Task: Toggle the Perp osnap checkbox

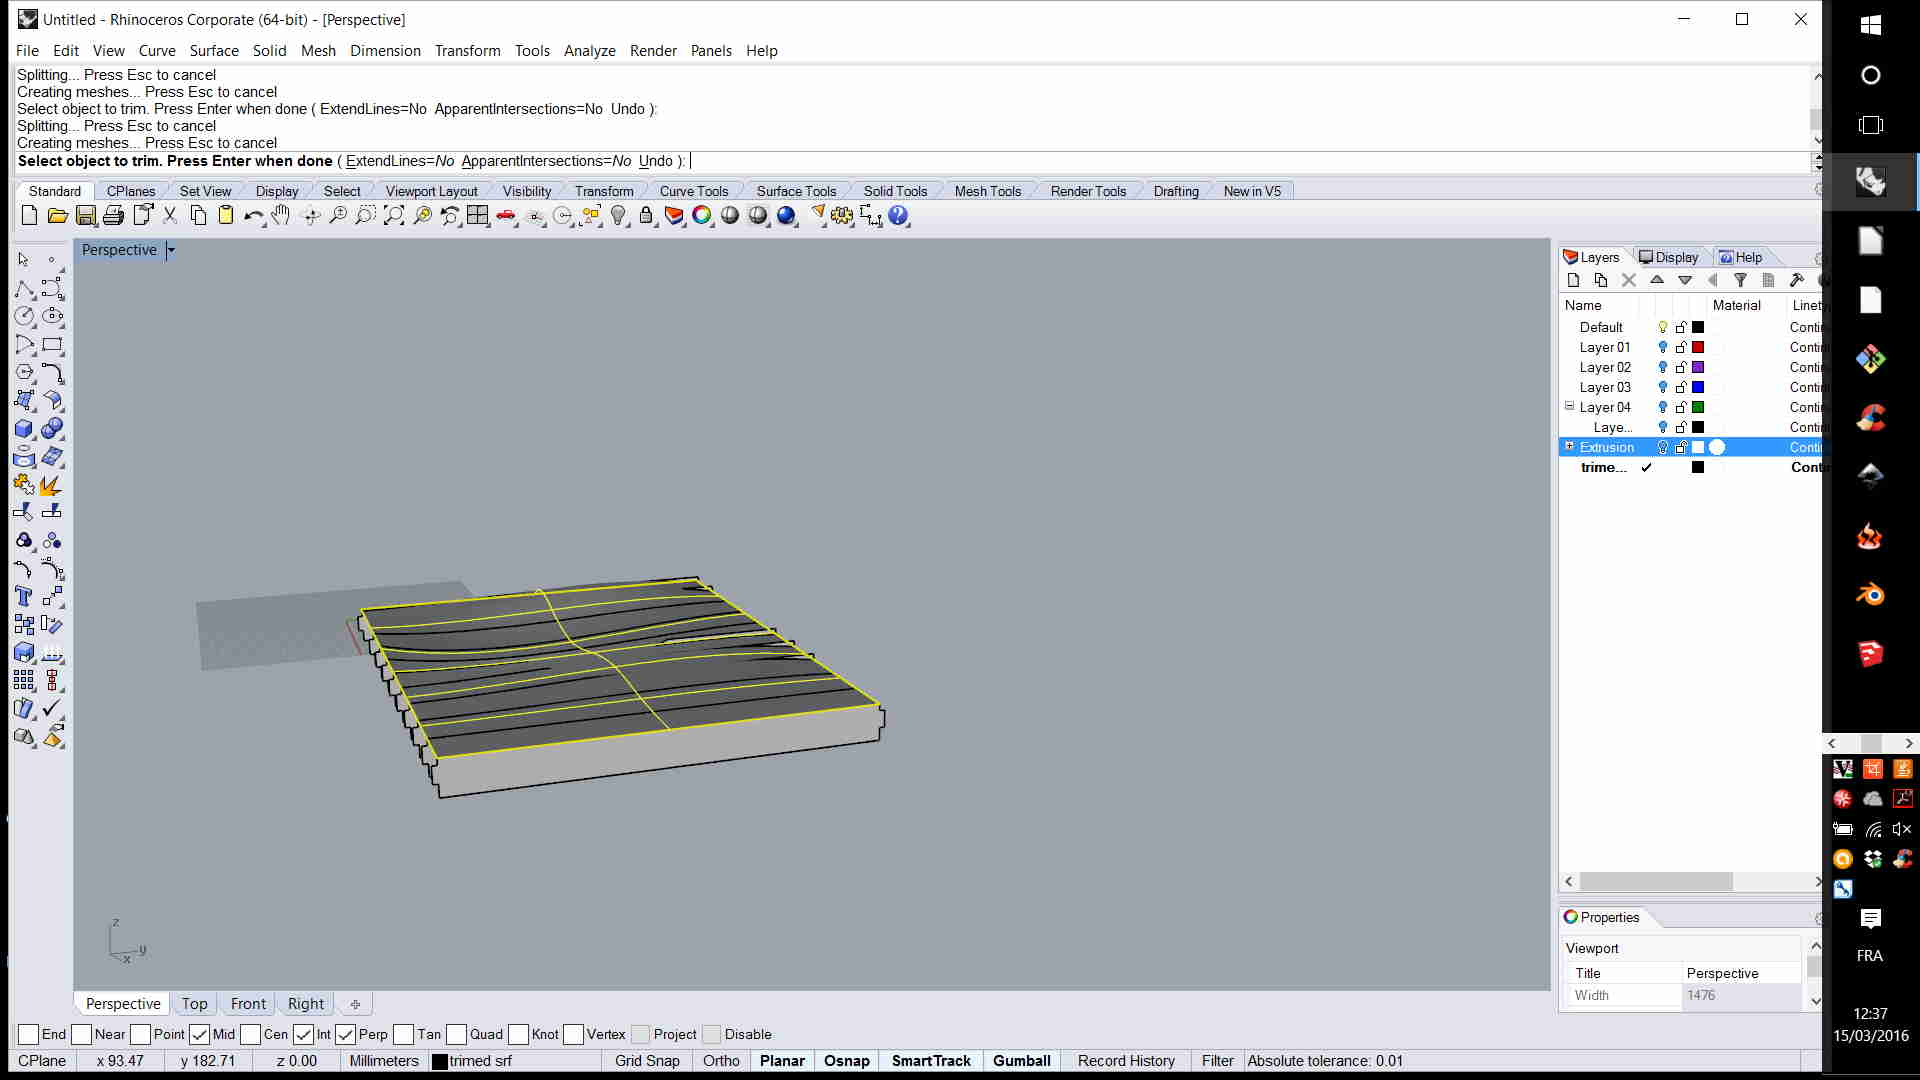Action: point(346,1035)
